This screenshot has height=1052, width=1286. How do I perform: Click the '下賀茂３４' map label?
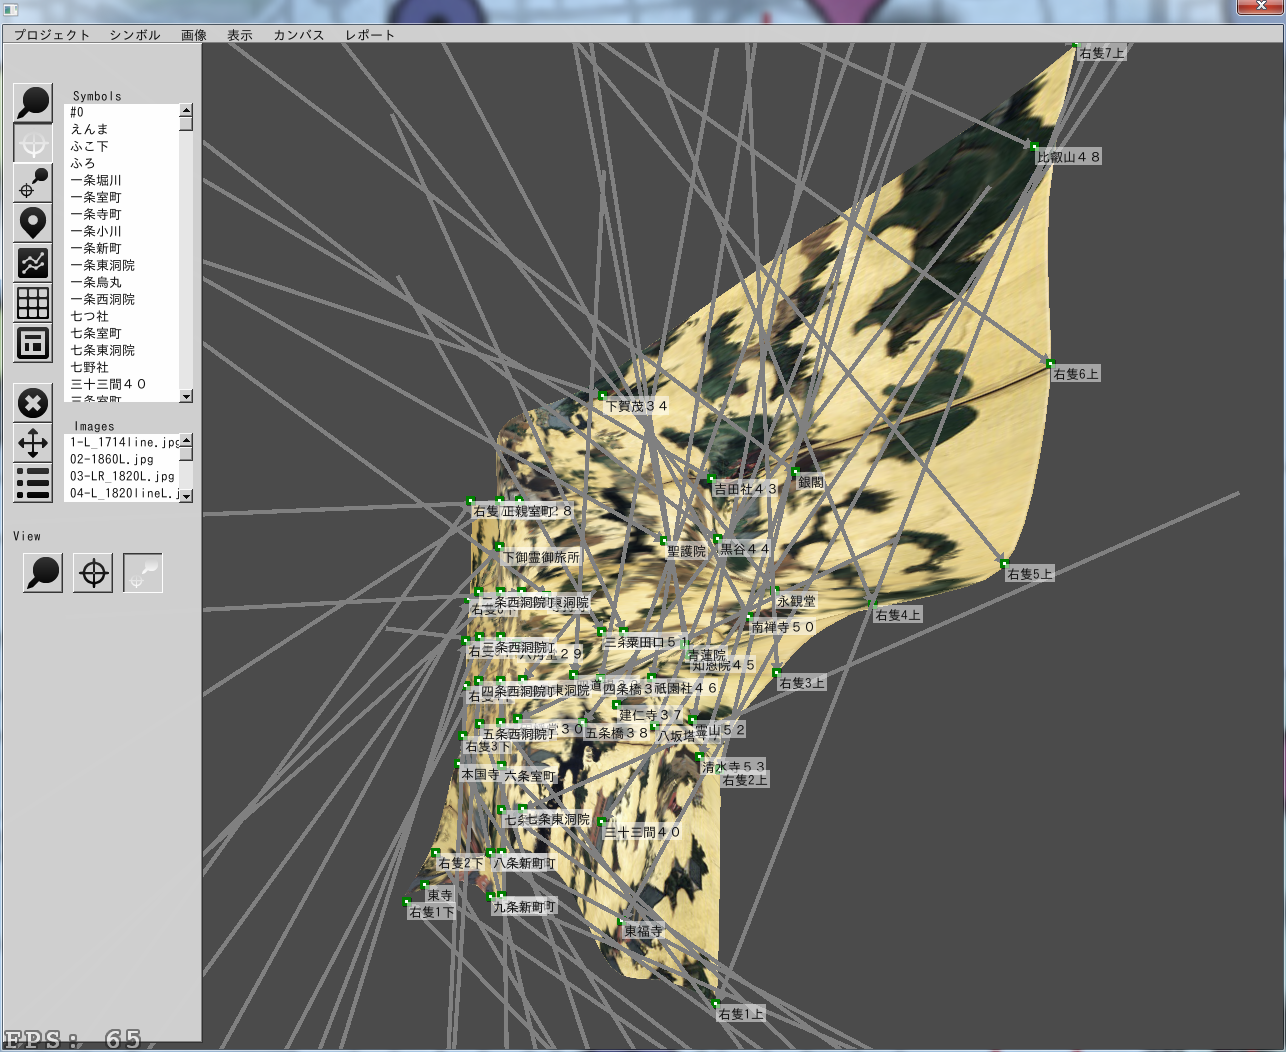pyautogui.click(x=637, y=406)
